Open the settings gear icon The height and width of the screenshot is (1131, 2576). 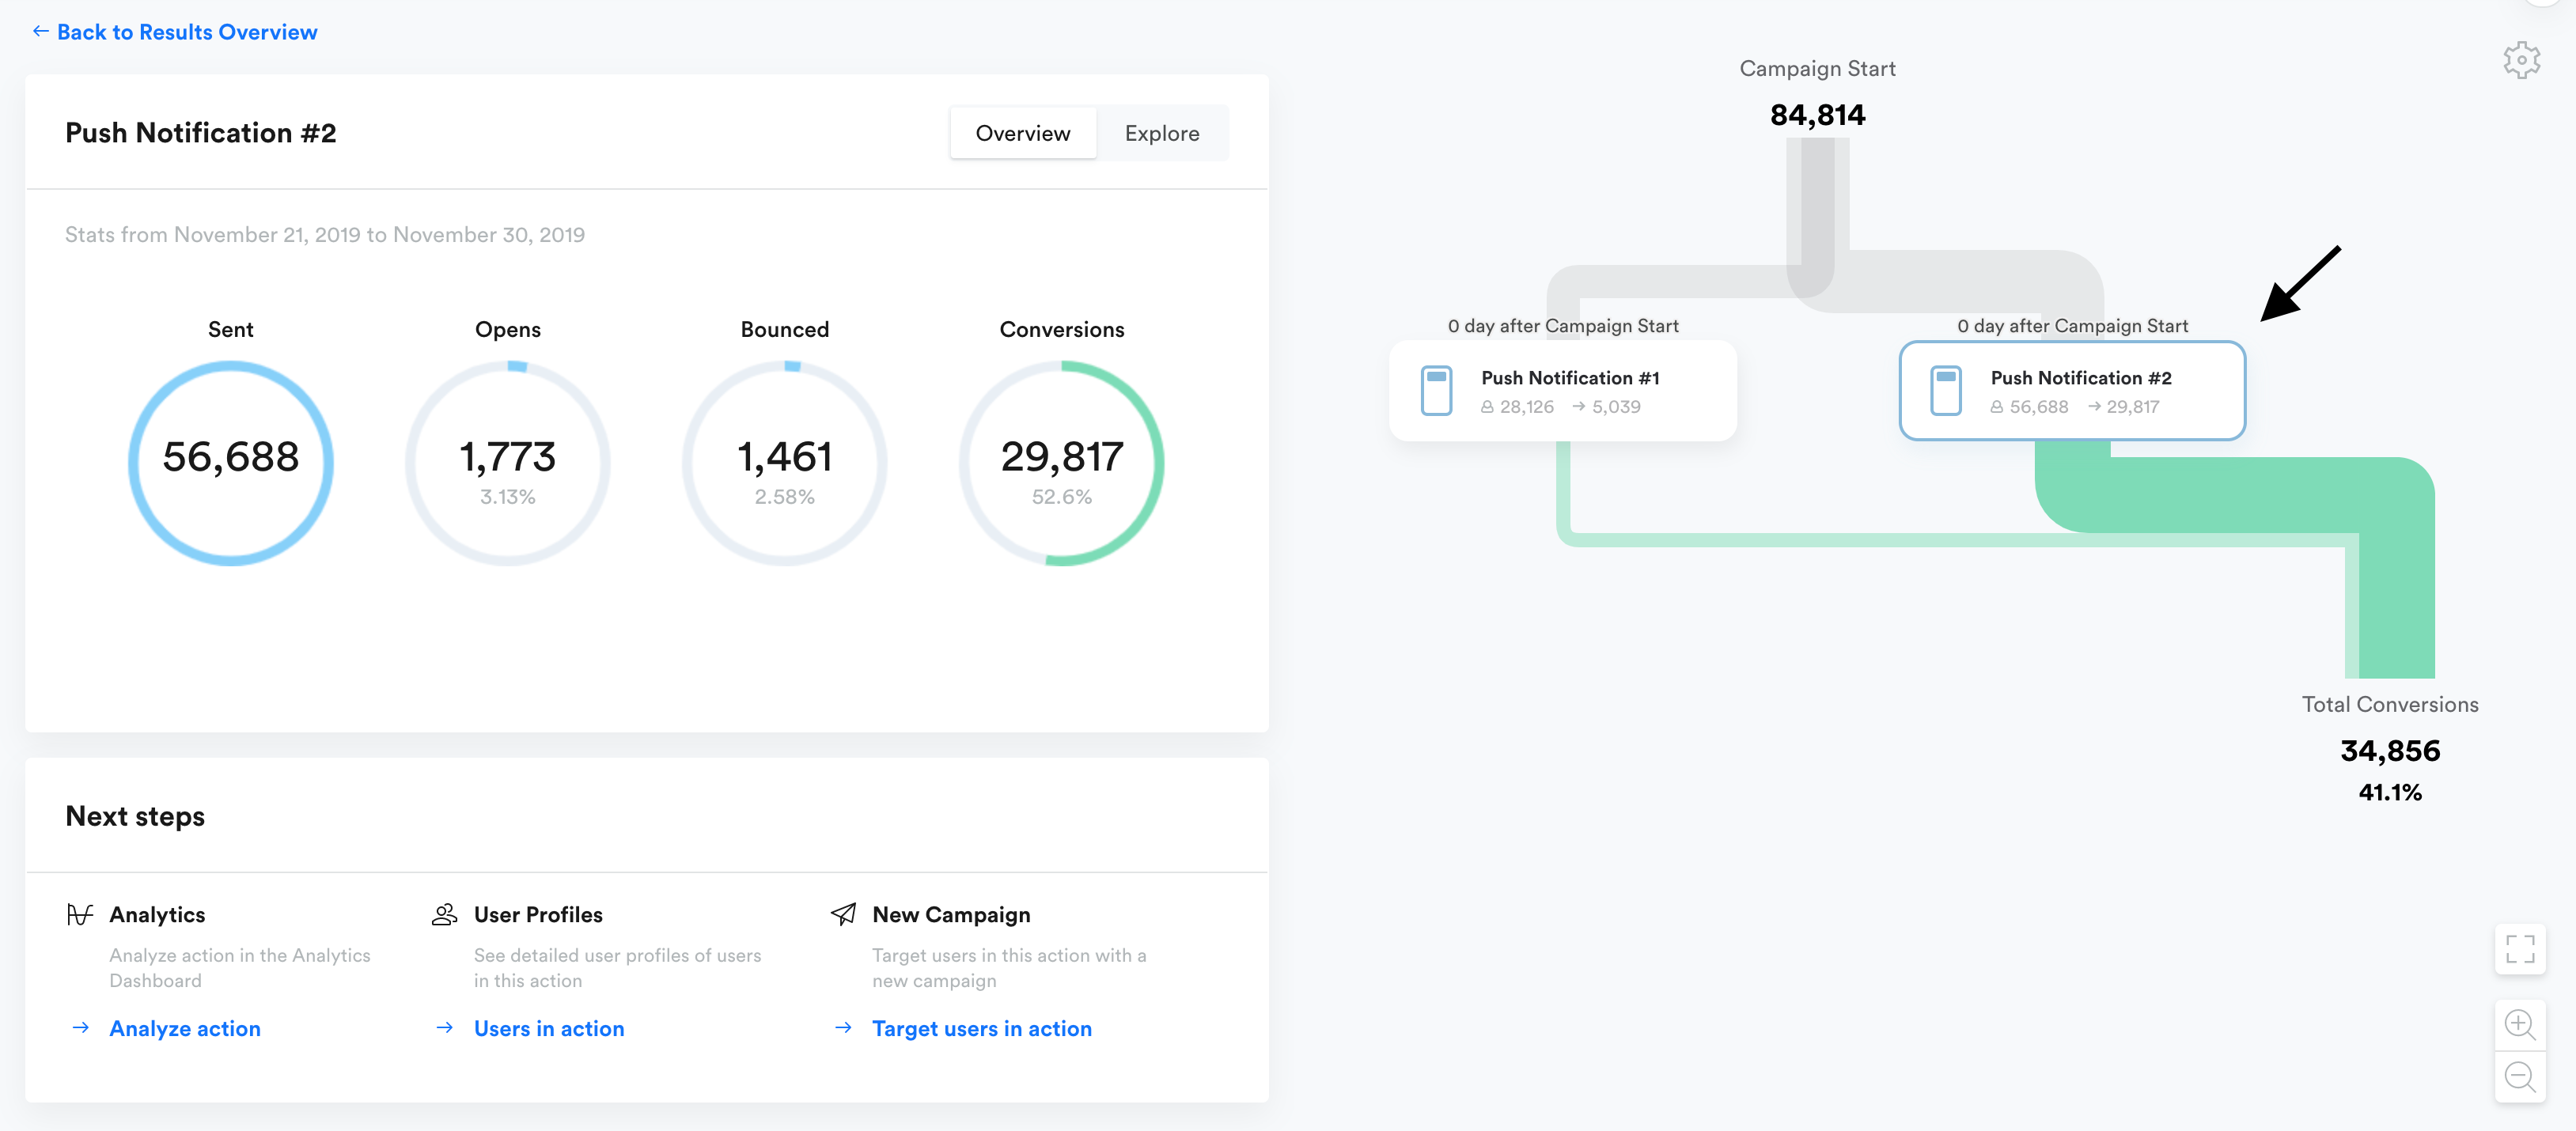pos(2521,61)
